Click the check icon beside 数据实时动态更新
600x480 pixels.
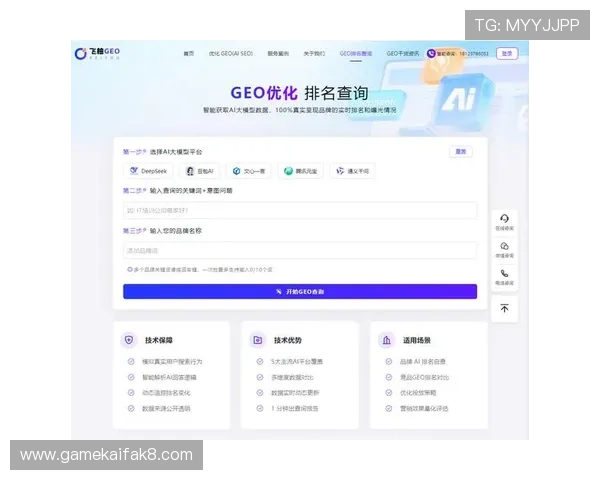[260, 393]
